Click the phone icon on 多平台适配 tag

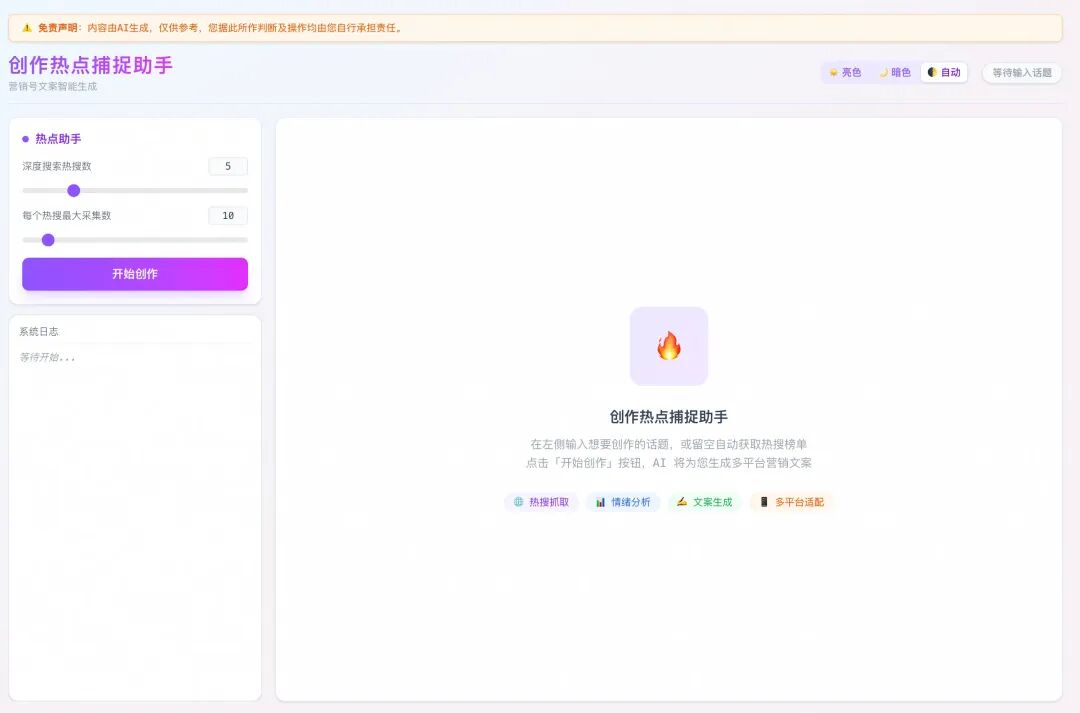763,502
